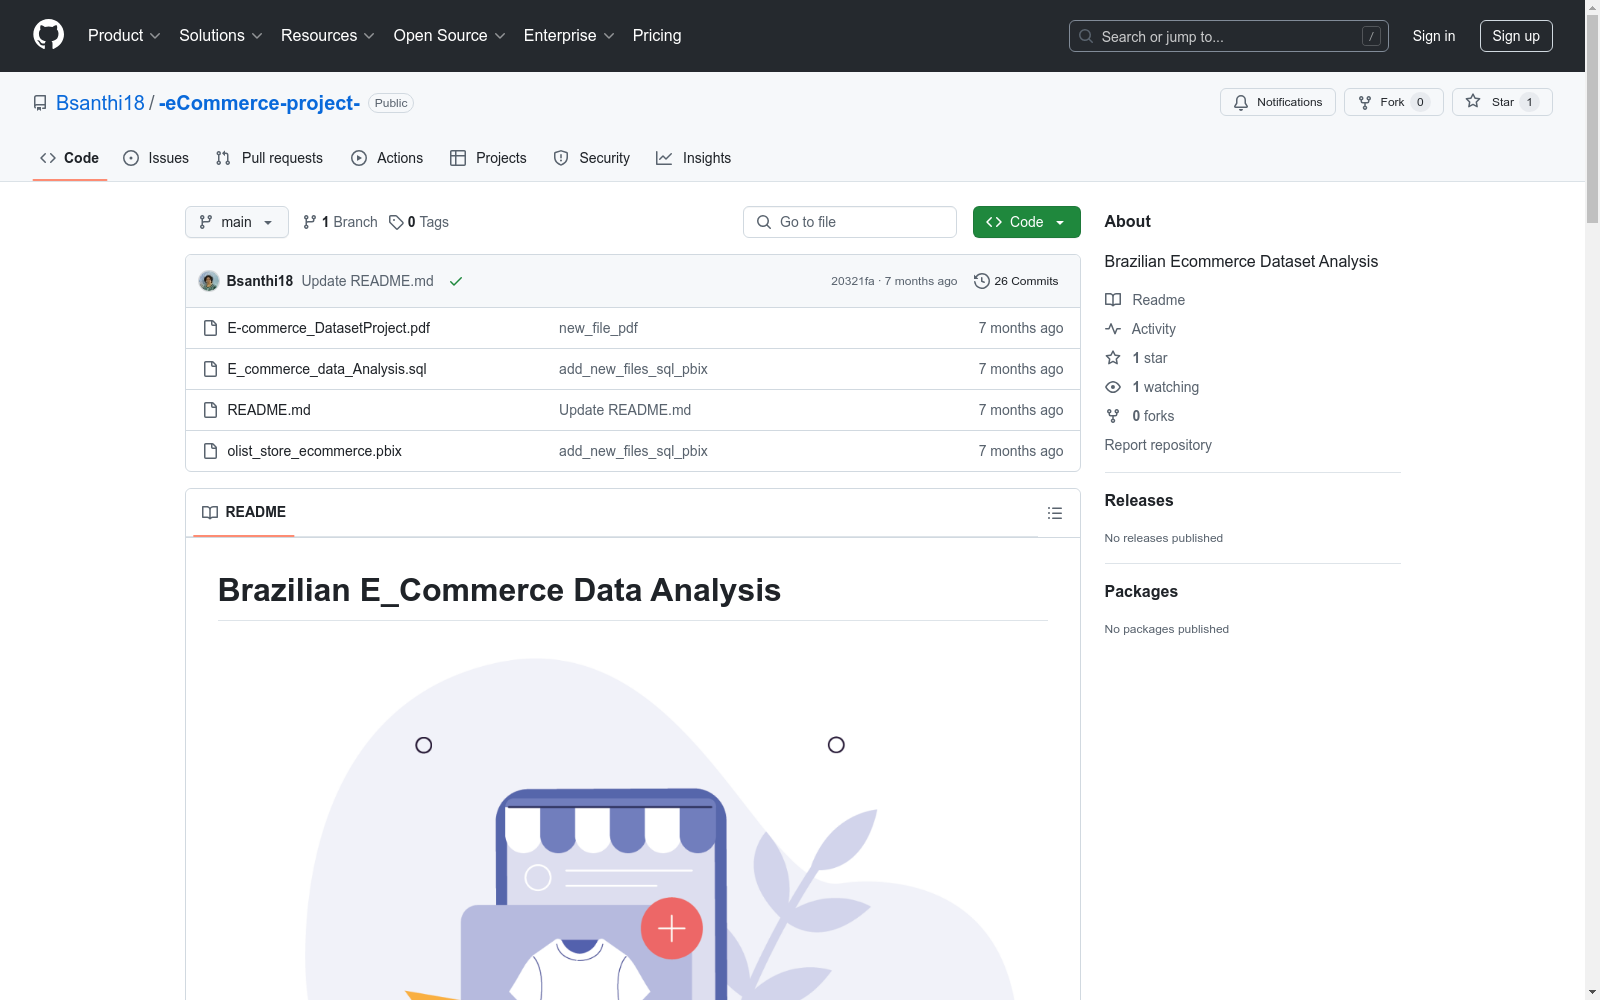The width and height of the screenshot is (1600, 1000).
Task: Expand the Resources menu
Action: pos(328,35)
